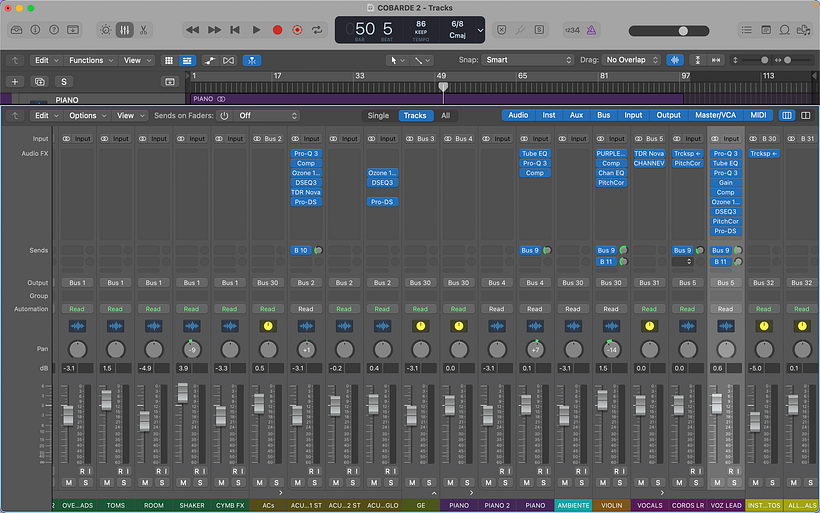This screenshot has width=820, height=513.
Task: Open the Inspector with the info icon
Action: click(x=35, y=30)
